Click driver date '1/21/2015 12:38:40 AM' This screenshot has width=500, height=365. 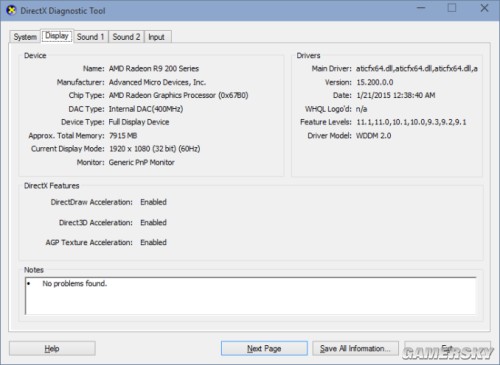pyautogui.click(x=396, y=95)
